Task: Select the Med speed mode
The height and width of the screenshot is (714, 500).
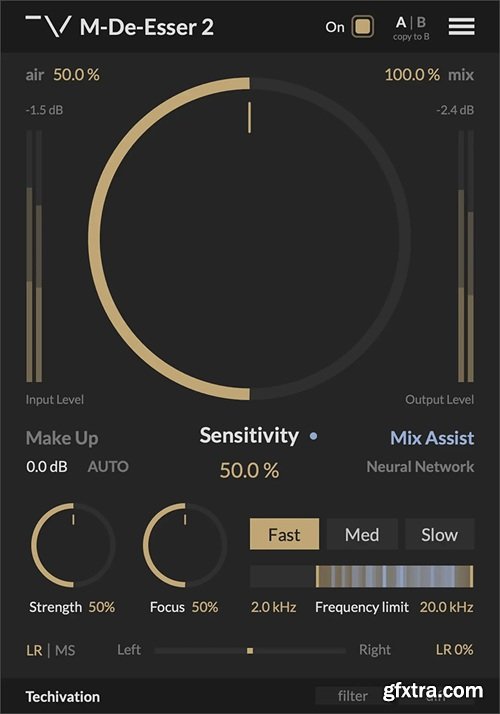Action: pos(362,534)
